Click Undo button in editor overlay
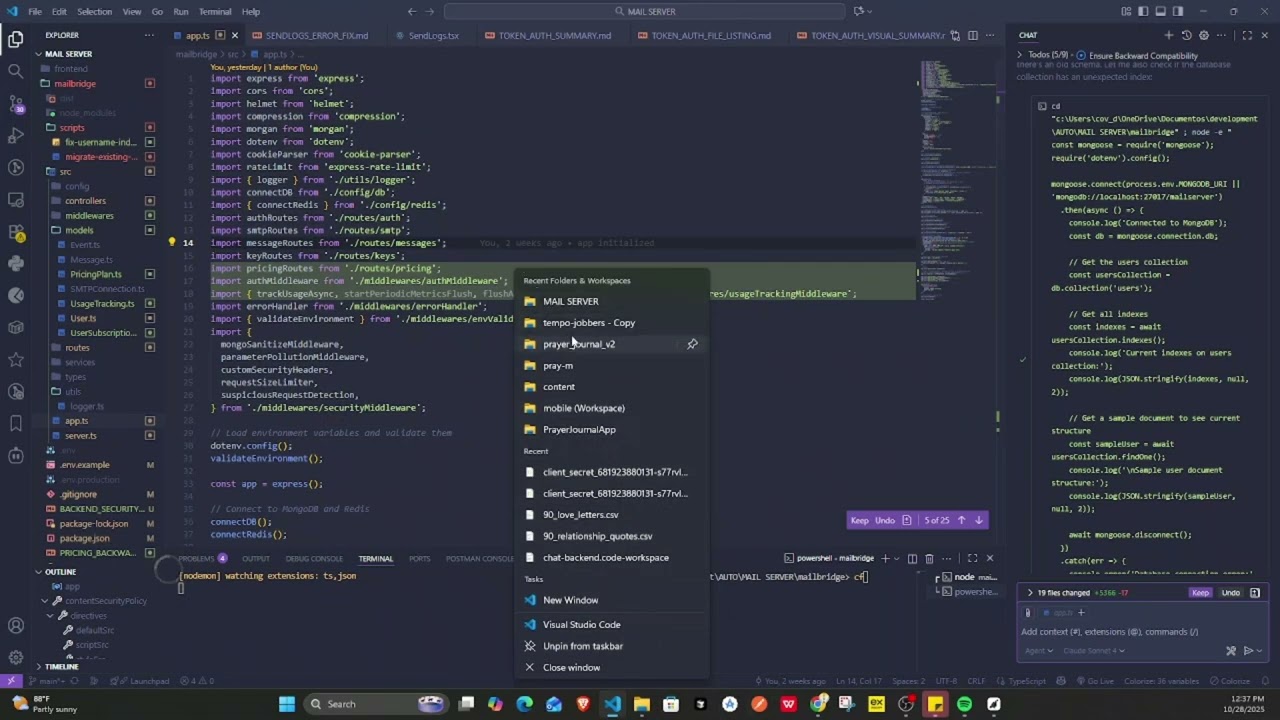Screen dimensions: 1280x720 (x=885, y=520)
